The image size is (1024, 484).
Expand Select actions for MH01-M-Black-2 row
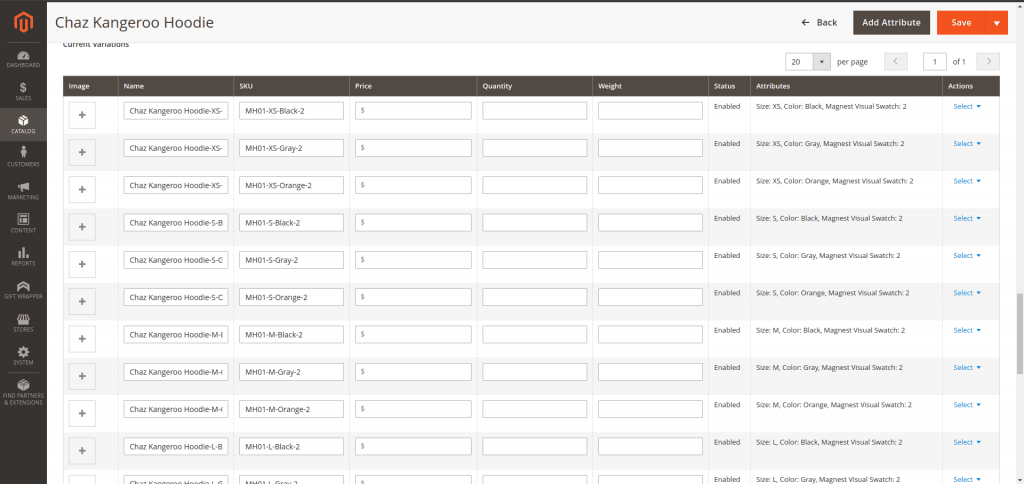(967, 330)
